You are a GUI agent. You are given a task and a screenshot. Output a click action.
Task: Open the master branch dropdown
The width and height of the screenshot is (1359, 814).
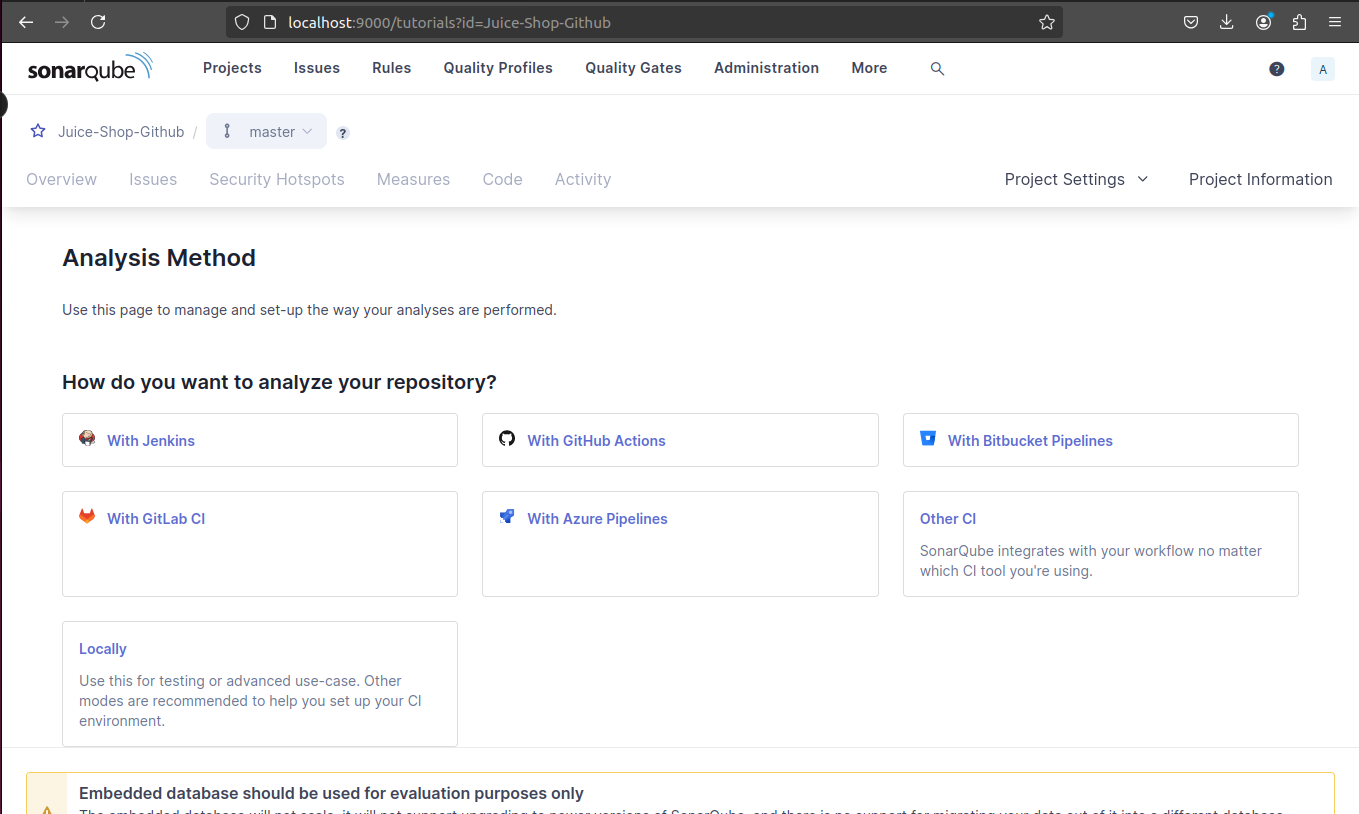pyautogui.click(x=266, y=131)
